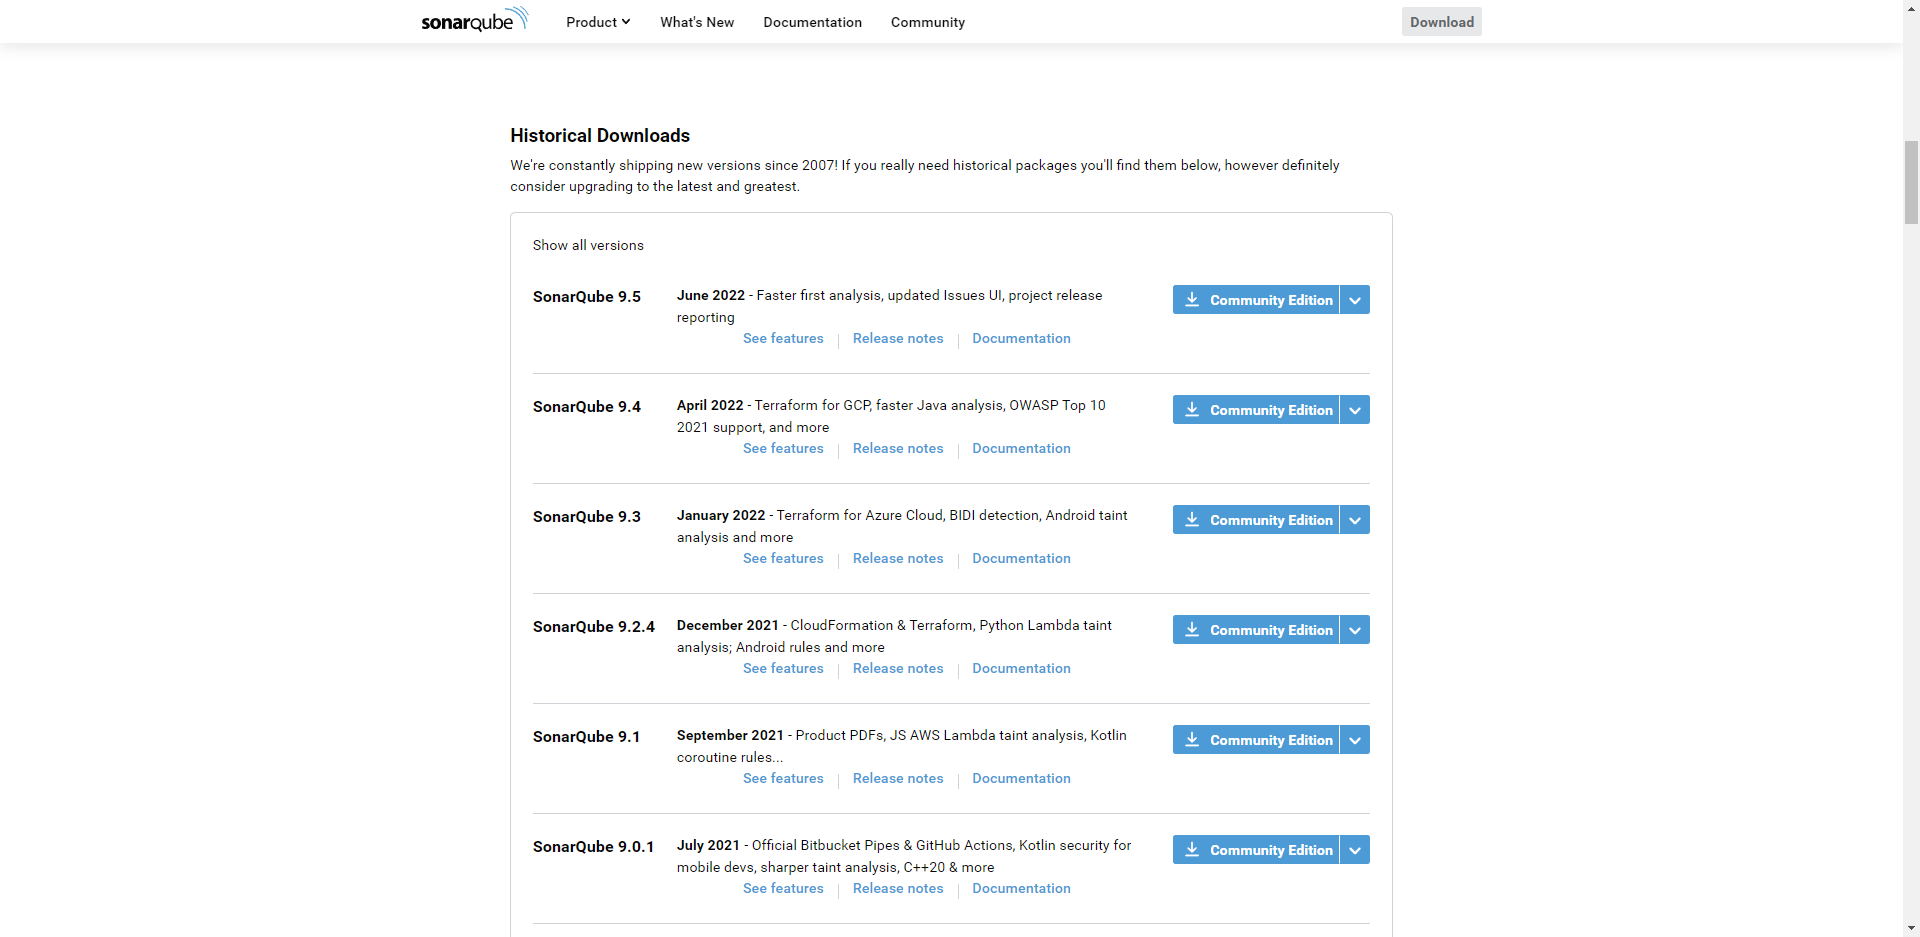See features of SonarQube 9.2.4

pos(783,668)
